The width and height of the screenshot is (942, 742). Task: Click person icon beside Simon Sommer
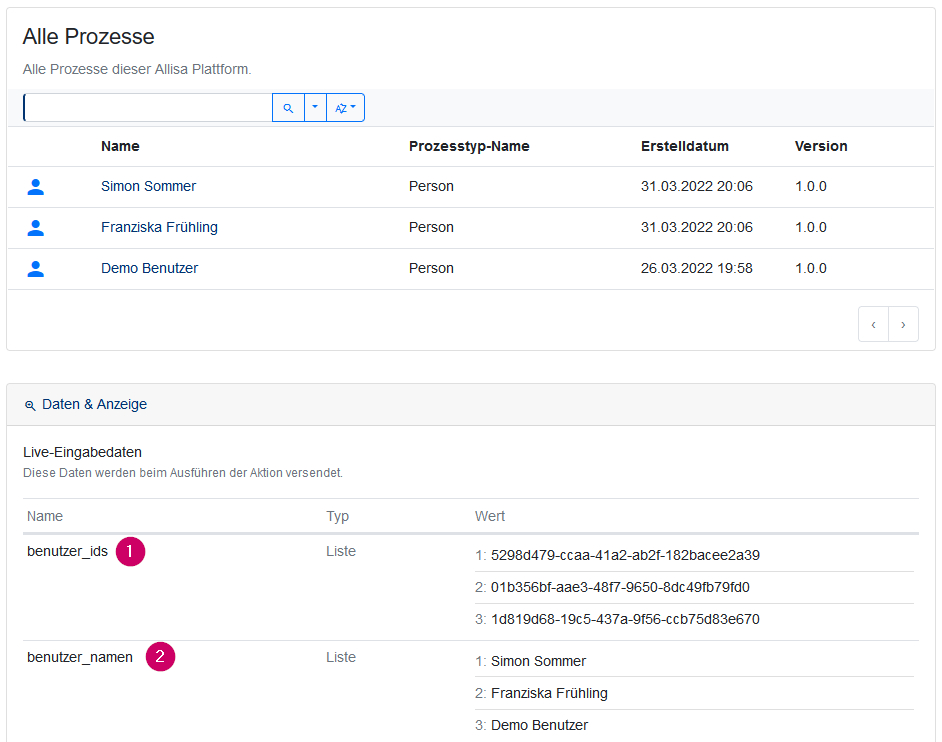coord(36,187)
